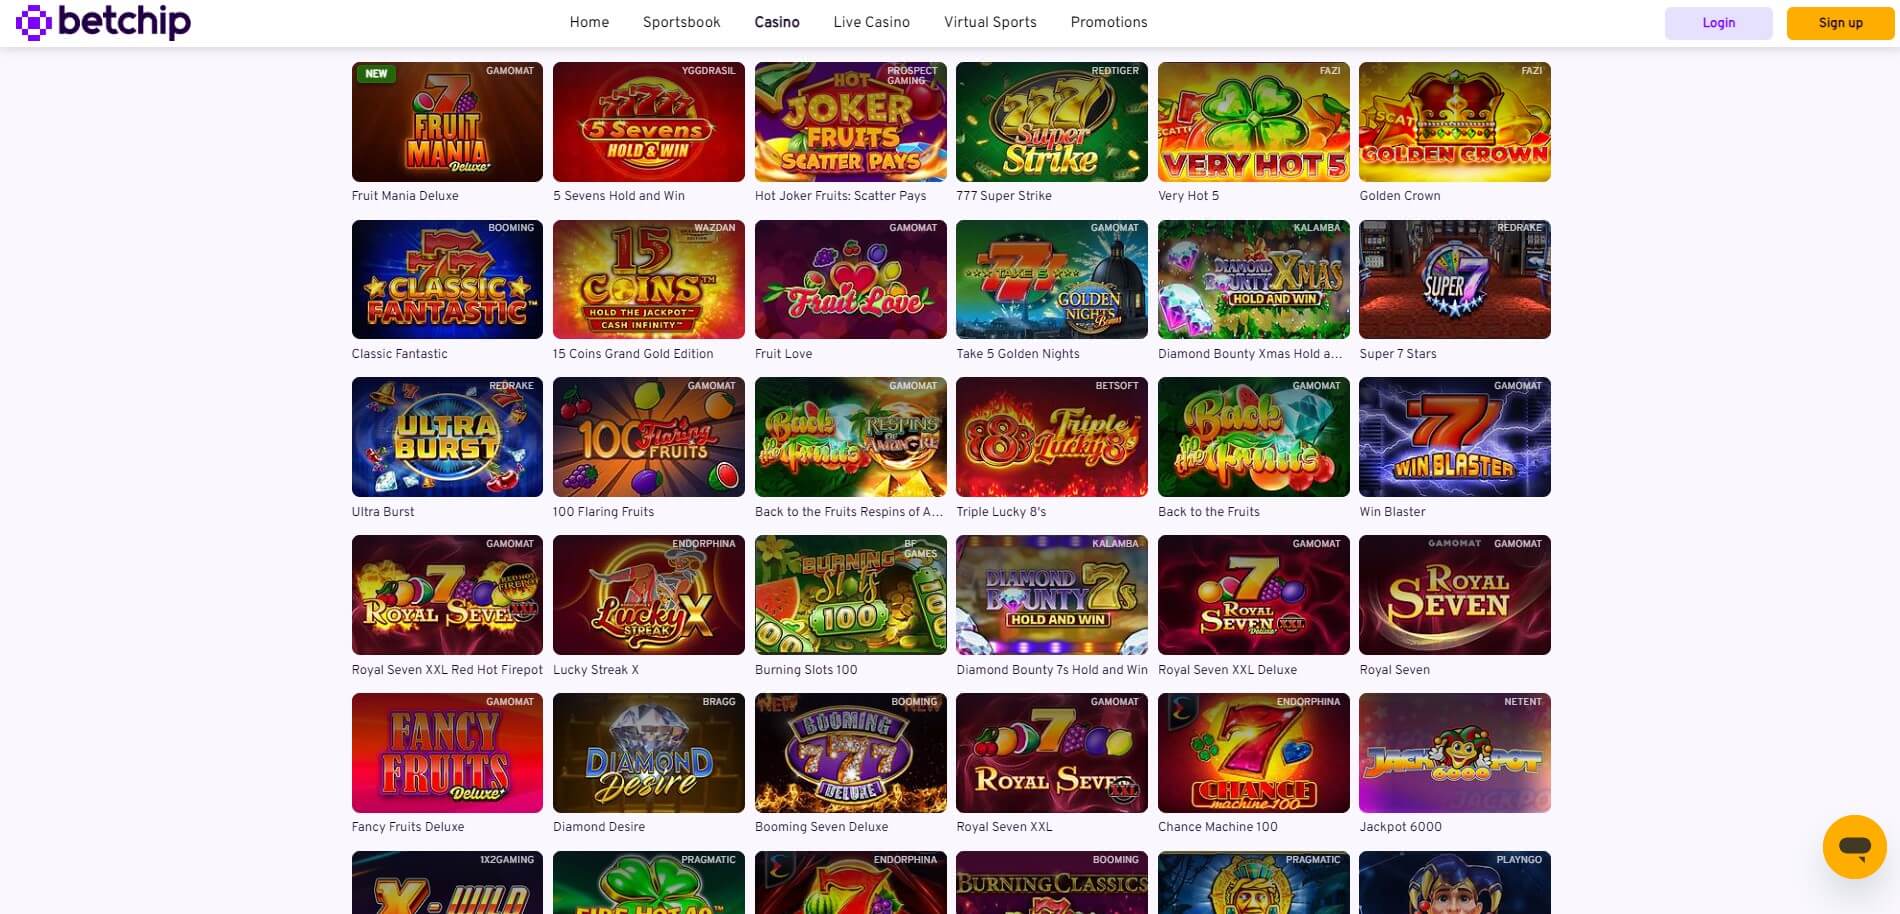The height and width of the screenshot is (914, 1900).
Task: Launch the 5 Sevens Hold and Win game
Action: (x=649, y=122)
